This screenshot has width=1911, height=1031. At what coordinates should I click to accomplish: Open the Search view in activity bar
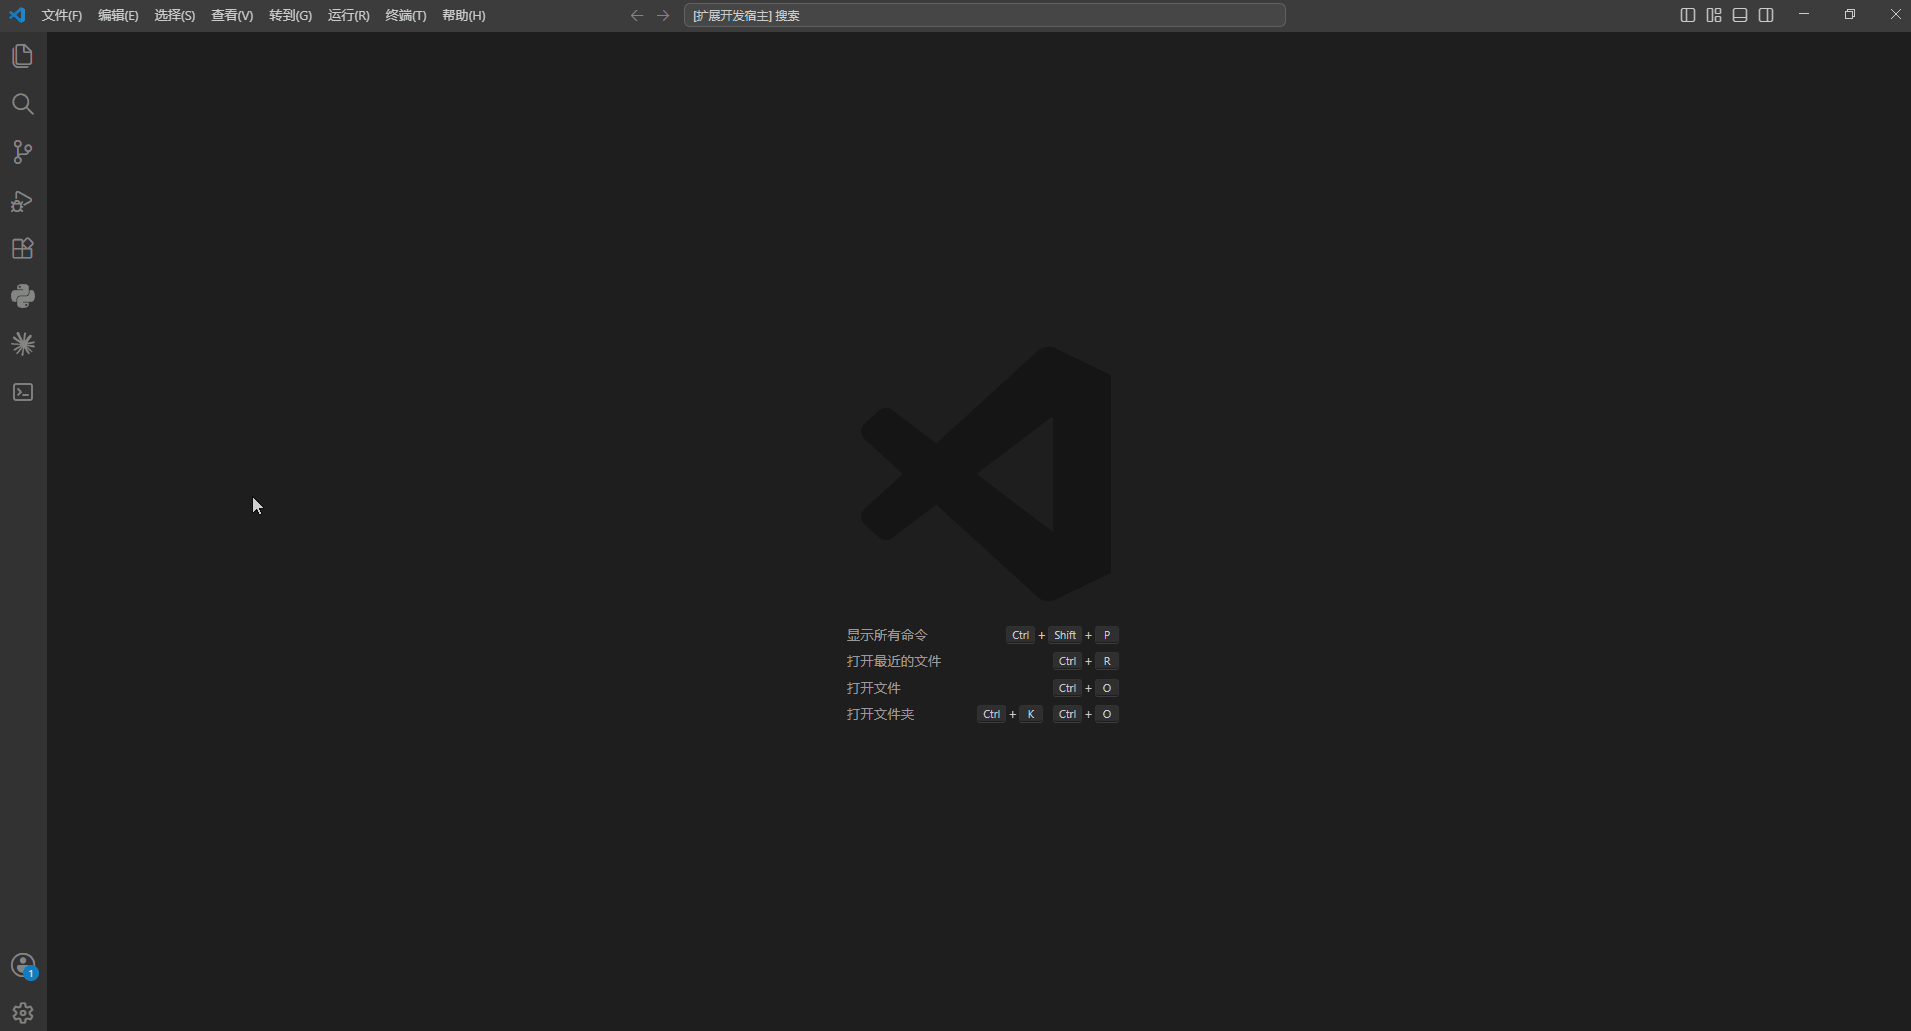(x=23, y=104)
